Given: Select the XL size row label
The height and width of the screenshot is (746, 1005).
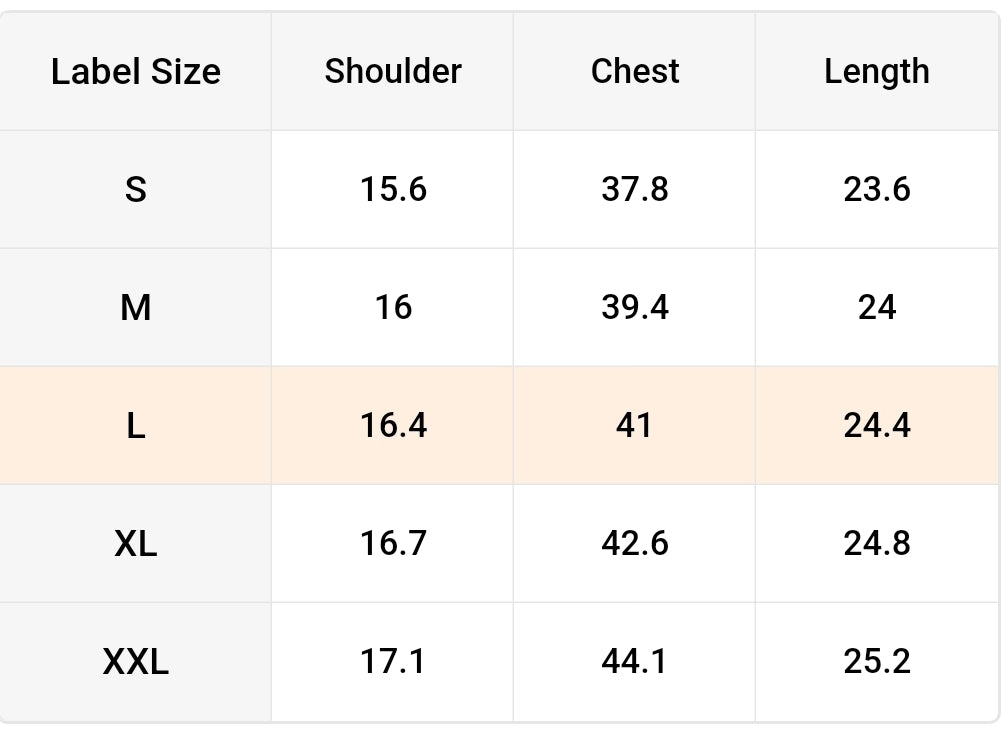Looking at the screenshot, I should [136, 543].
